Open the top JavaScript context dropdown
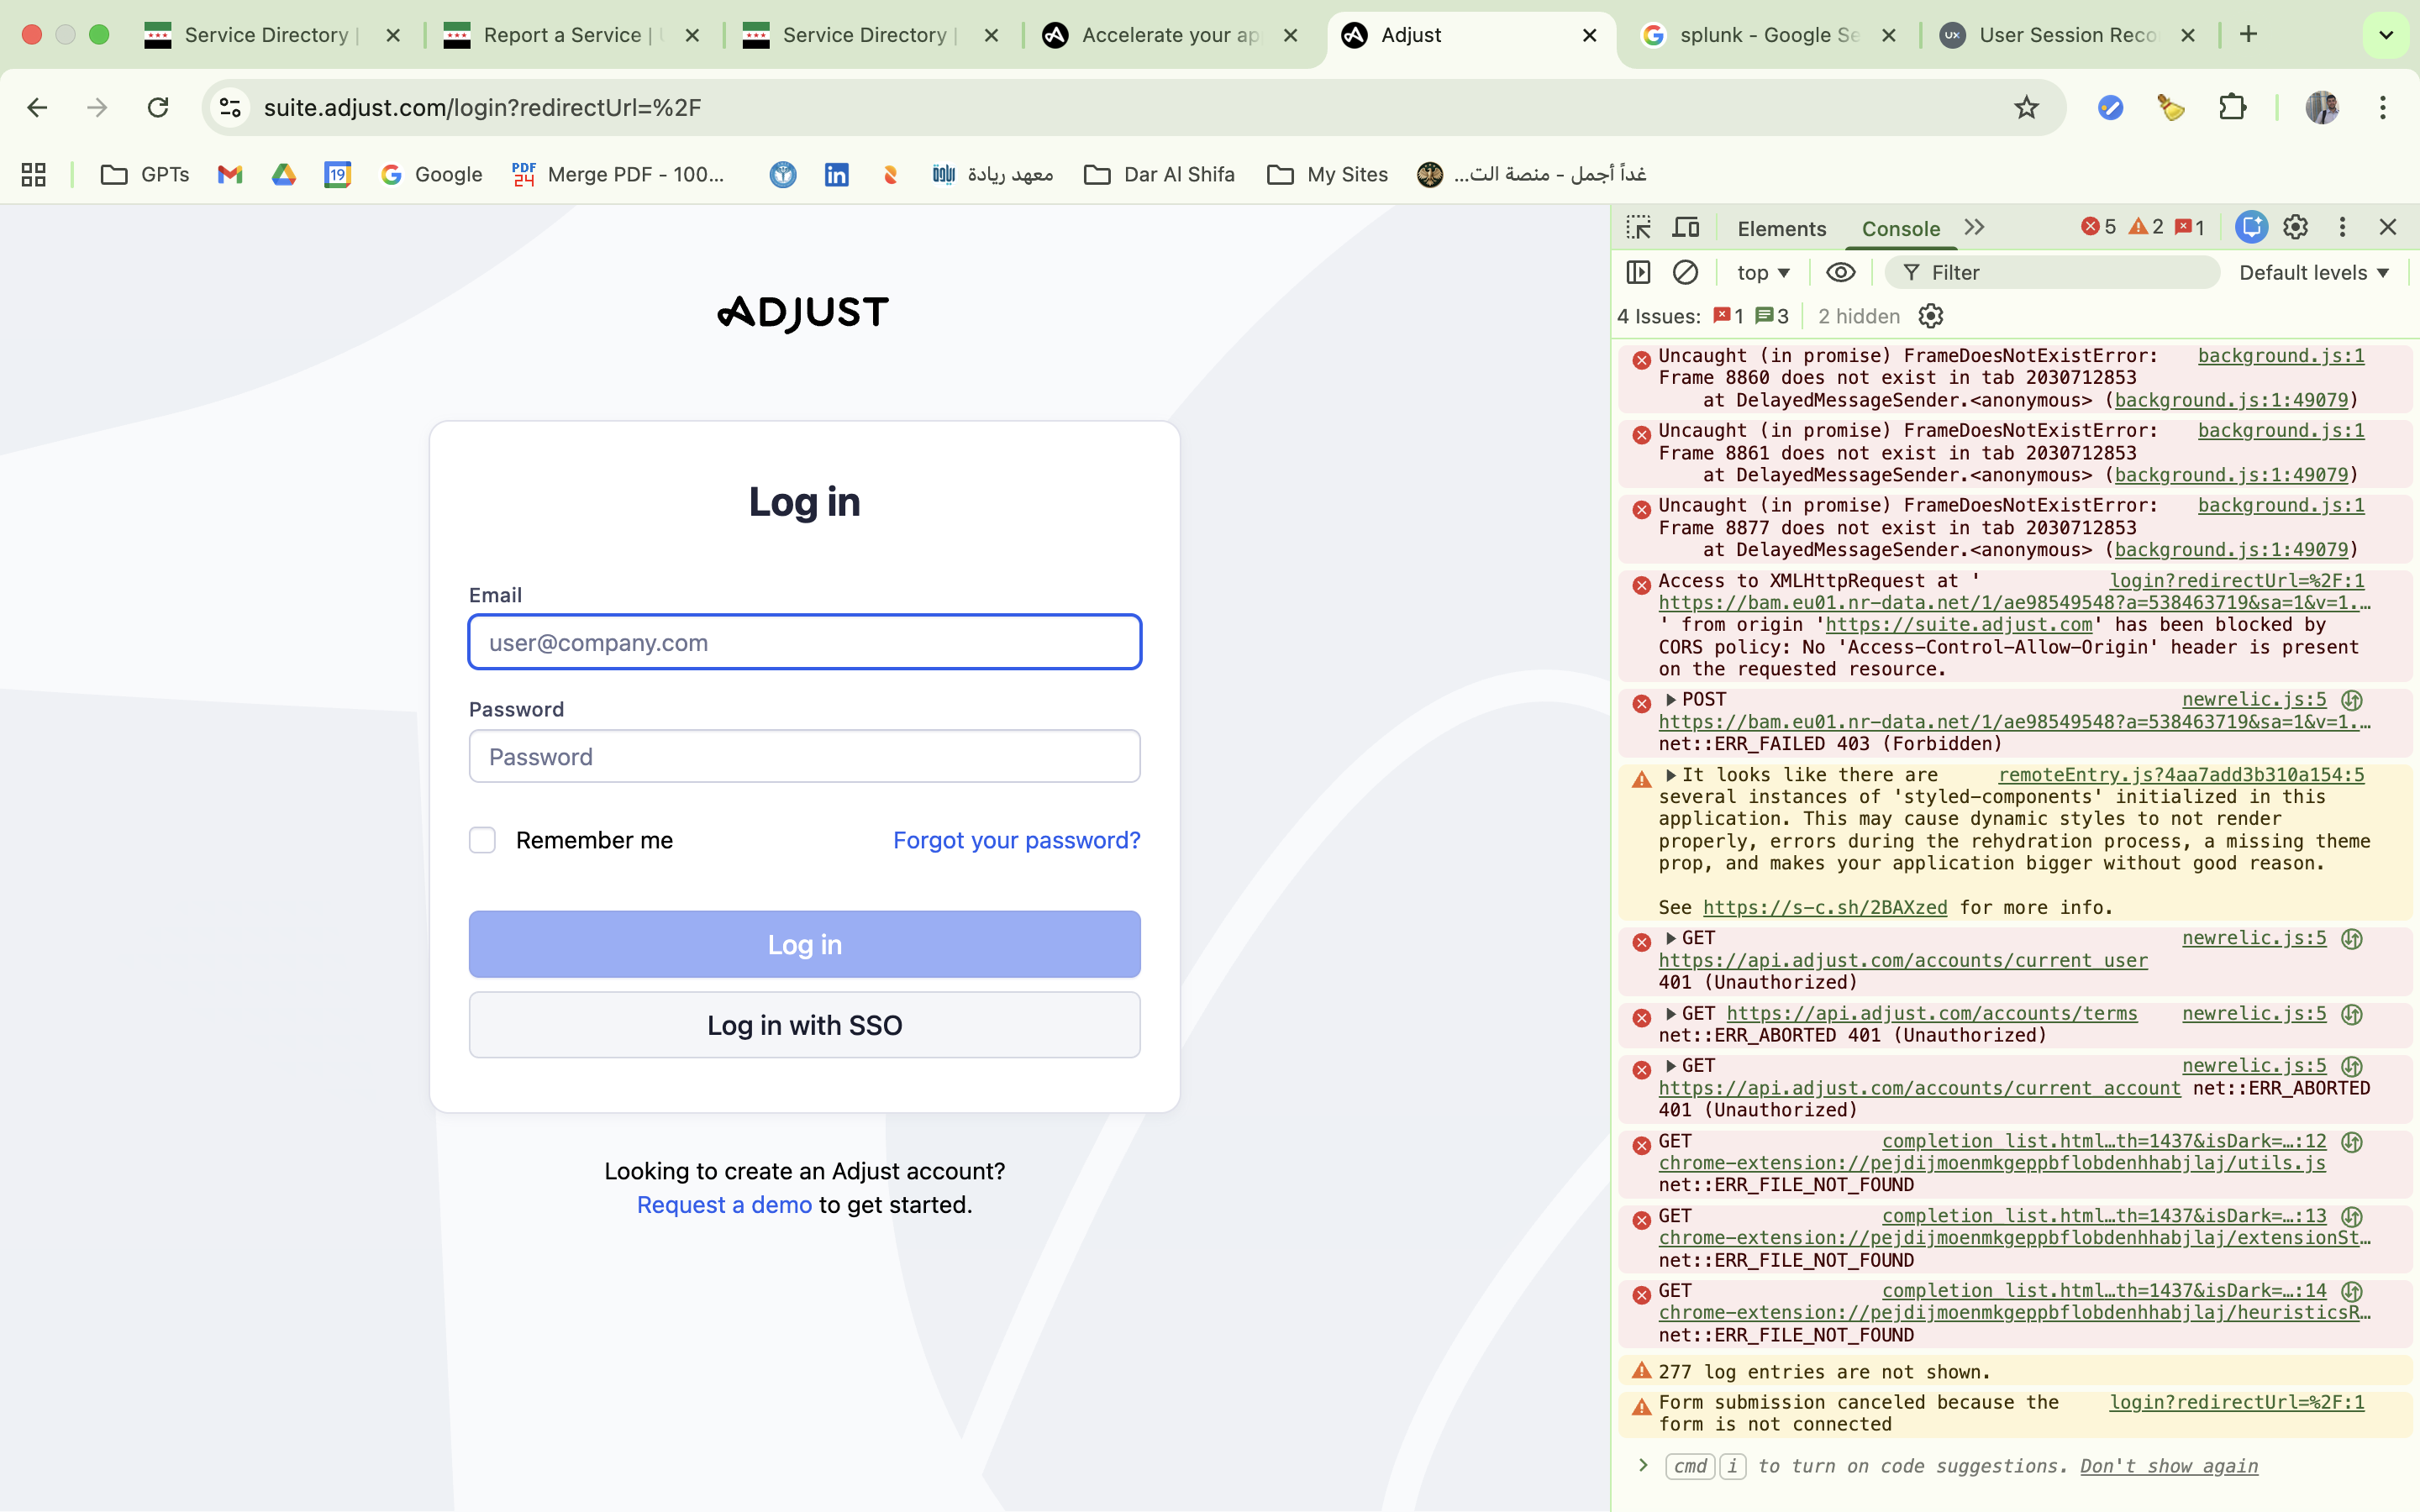2420x1512 pixels. (x=1763, y=272)
